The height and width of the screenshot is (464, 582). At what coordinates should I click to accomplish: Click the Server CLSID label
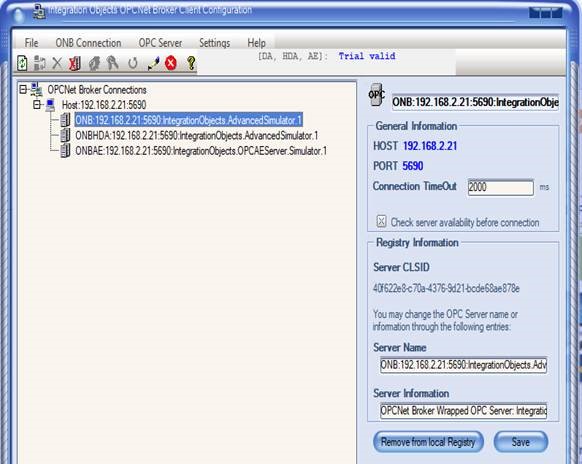coord(401,267)
